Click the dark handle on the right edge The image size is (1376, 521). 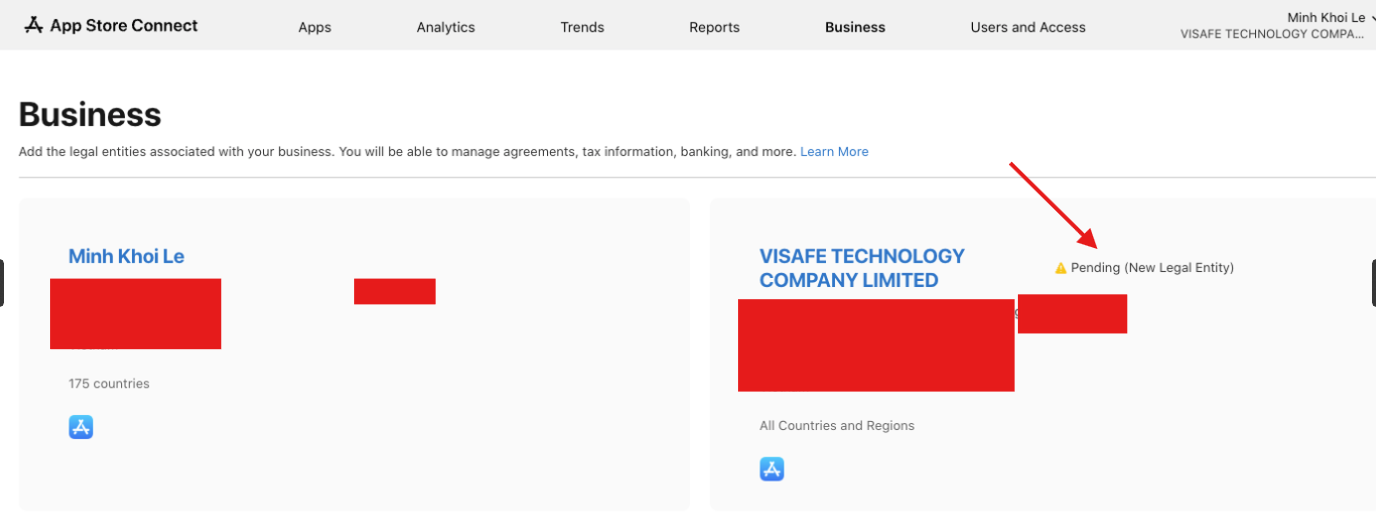click(x=1373, y=283)
